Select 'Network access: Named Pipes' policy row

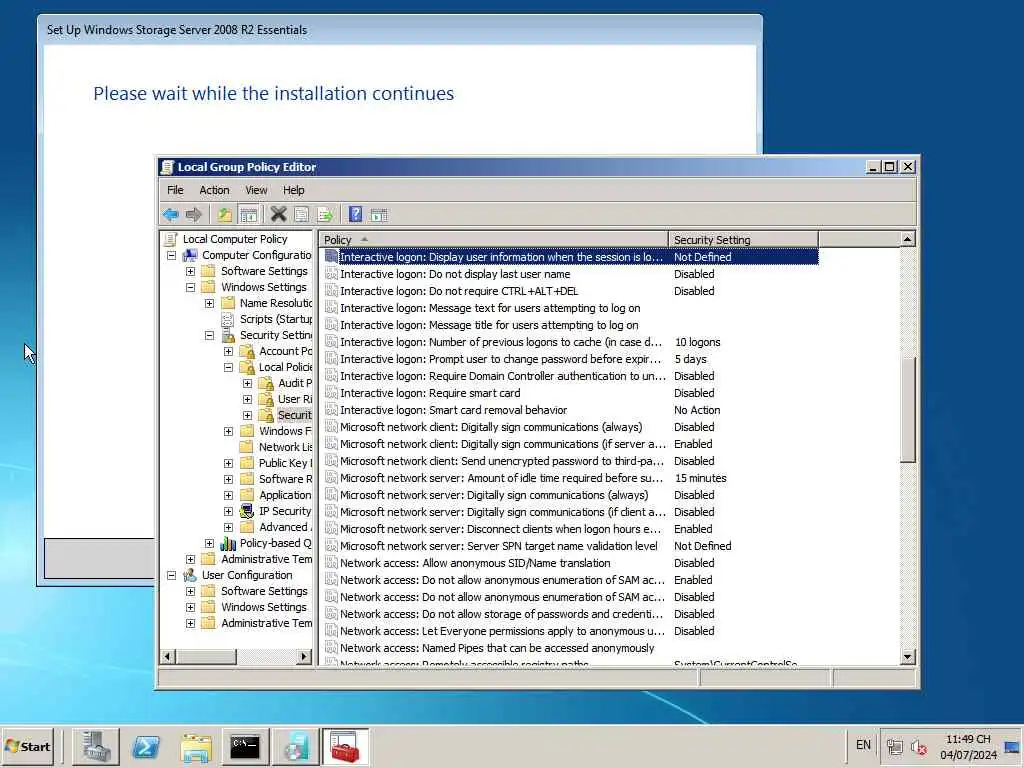pos(497,648)
